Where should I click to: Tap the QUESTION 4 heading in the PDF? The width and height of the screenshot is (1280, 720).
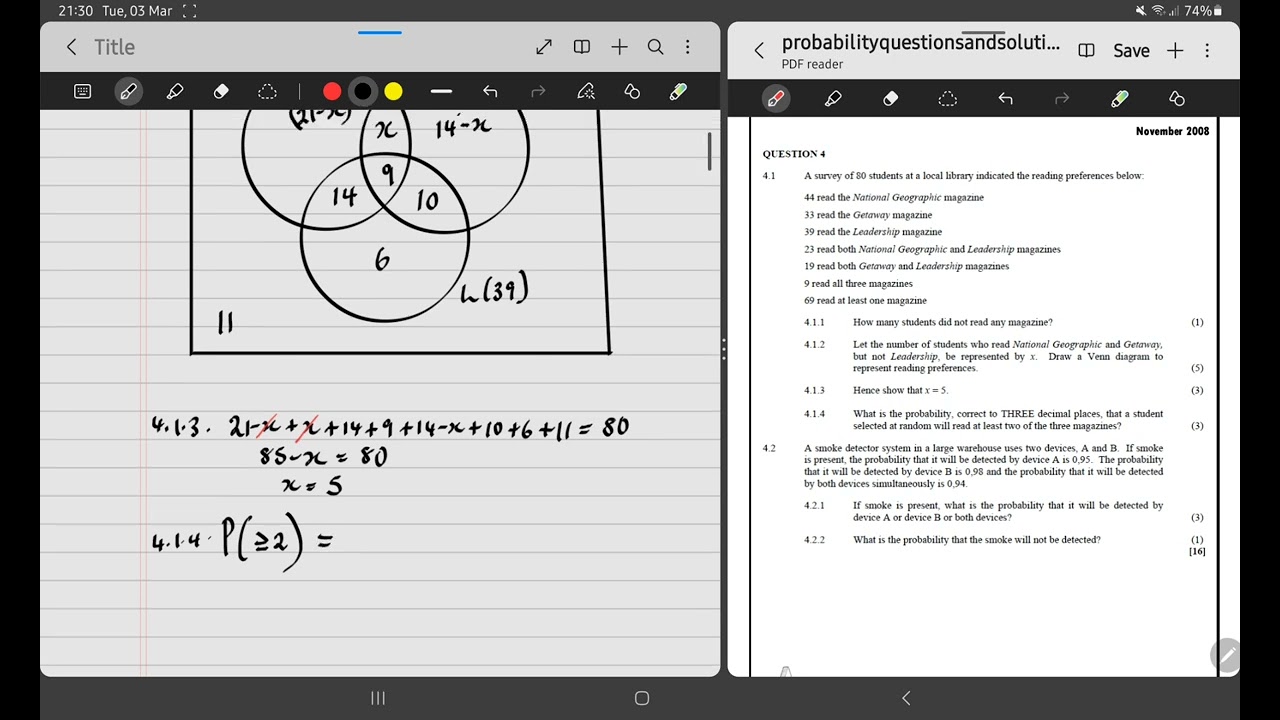[x=794, y=154]
